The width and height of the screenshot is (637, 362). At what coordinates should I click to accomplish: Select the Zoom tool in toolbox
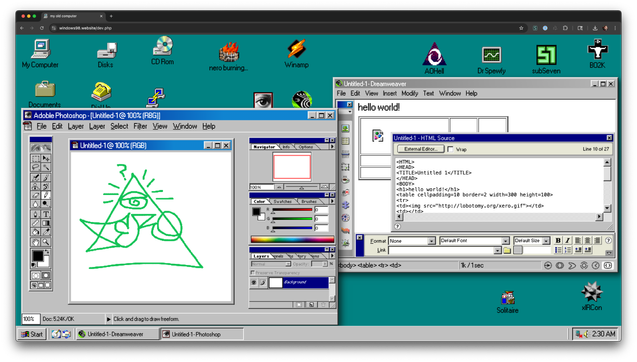click(46, 242)
